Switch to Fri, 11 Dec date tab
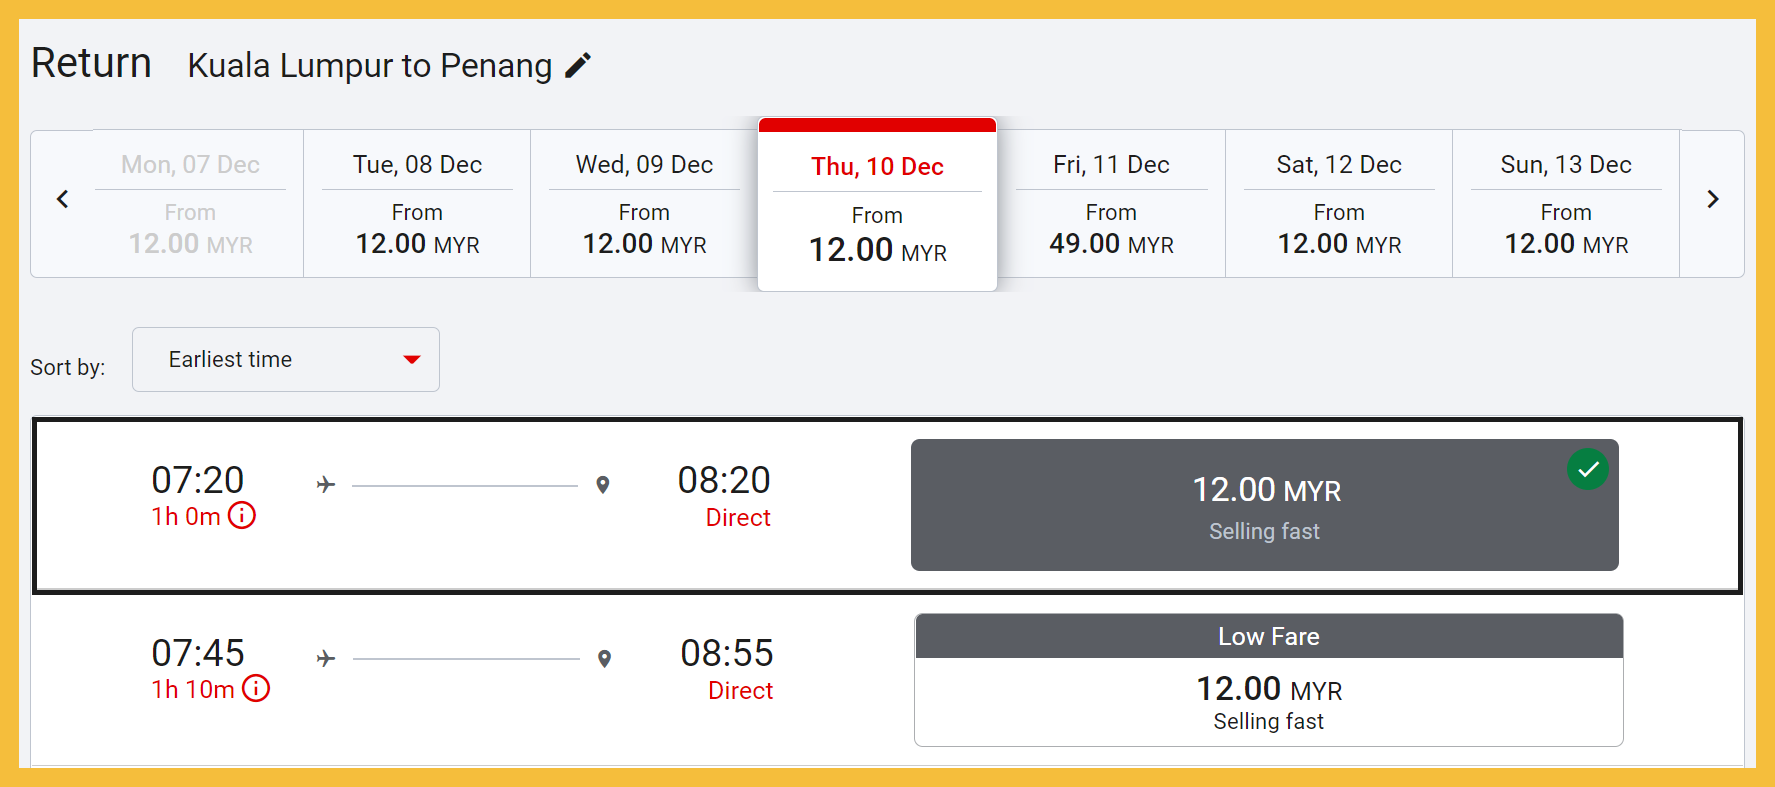Screen dimensions: 1775x787 pos(1111,204)
